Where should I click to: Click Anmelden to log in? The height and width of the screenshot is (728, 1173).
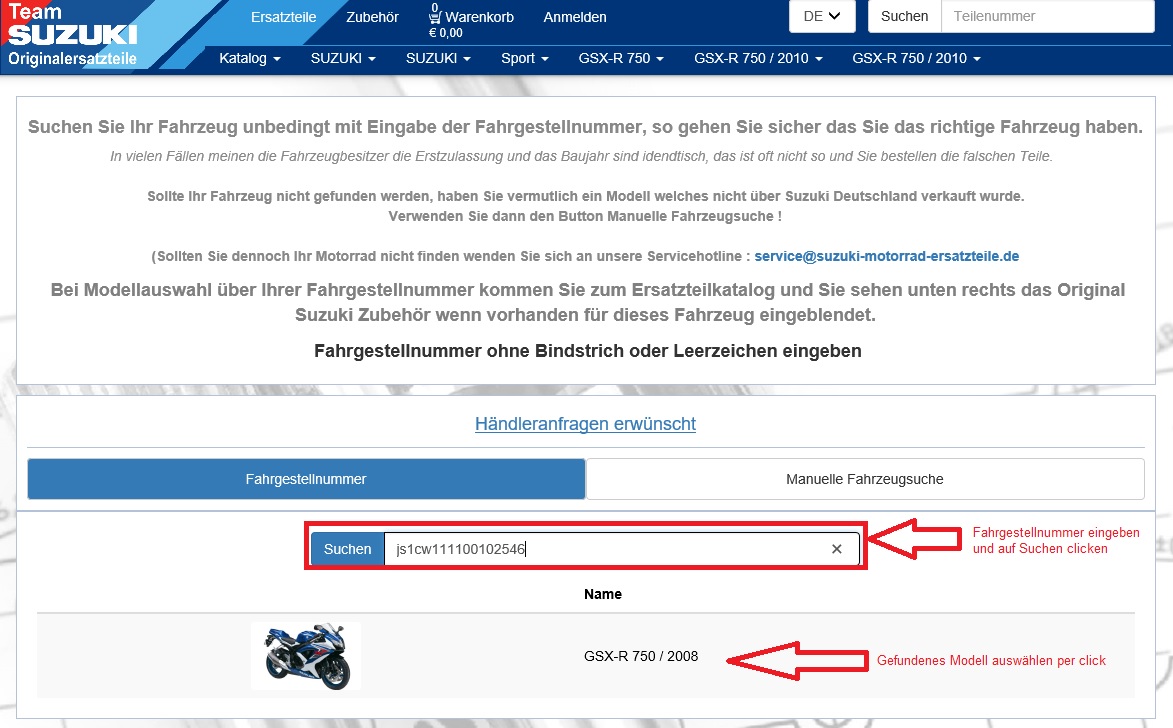pos(575,17)
